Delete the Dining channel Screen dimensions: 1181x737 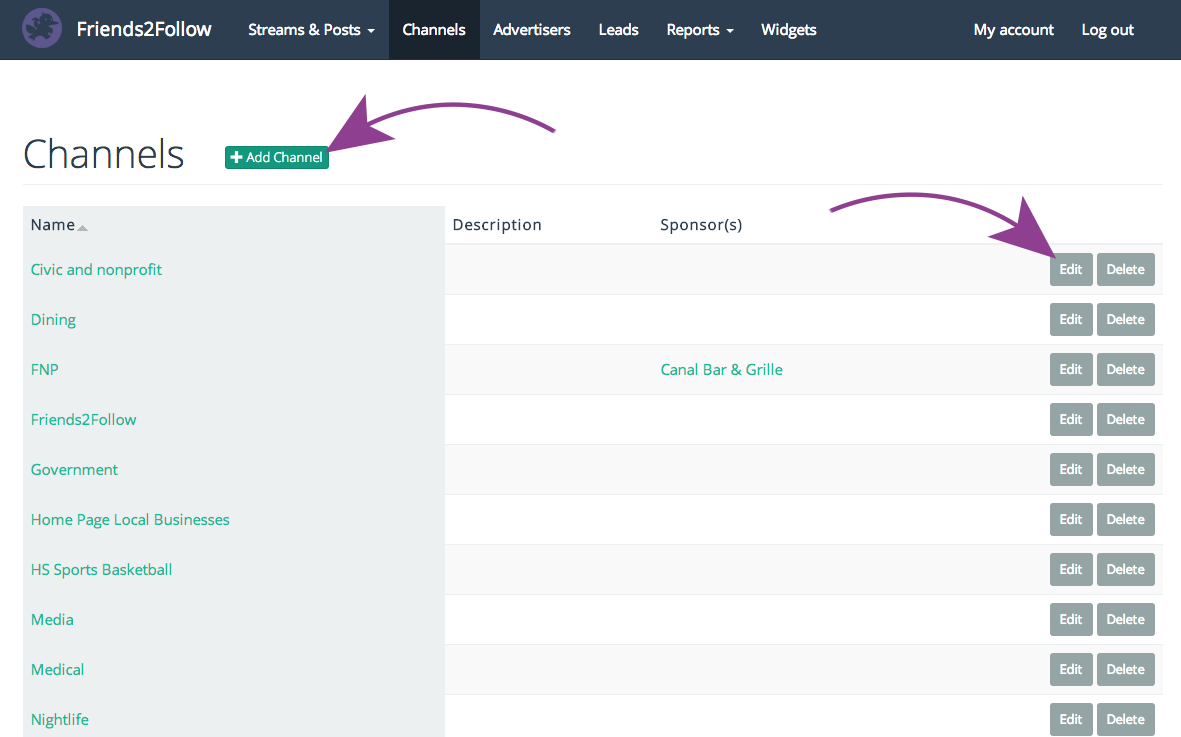coord(1125,319)
